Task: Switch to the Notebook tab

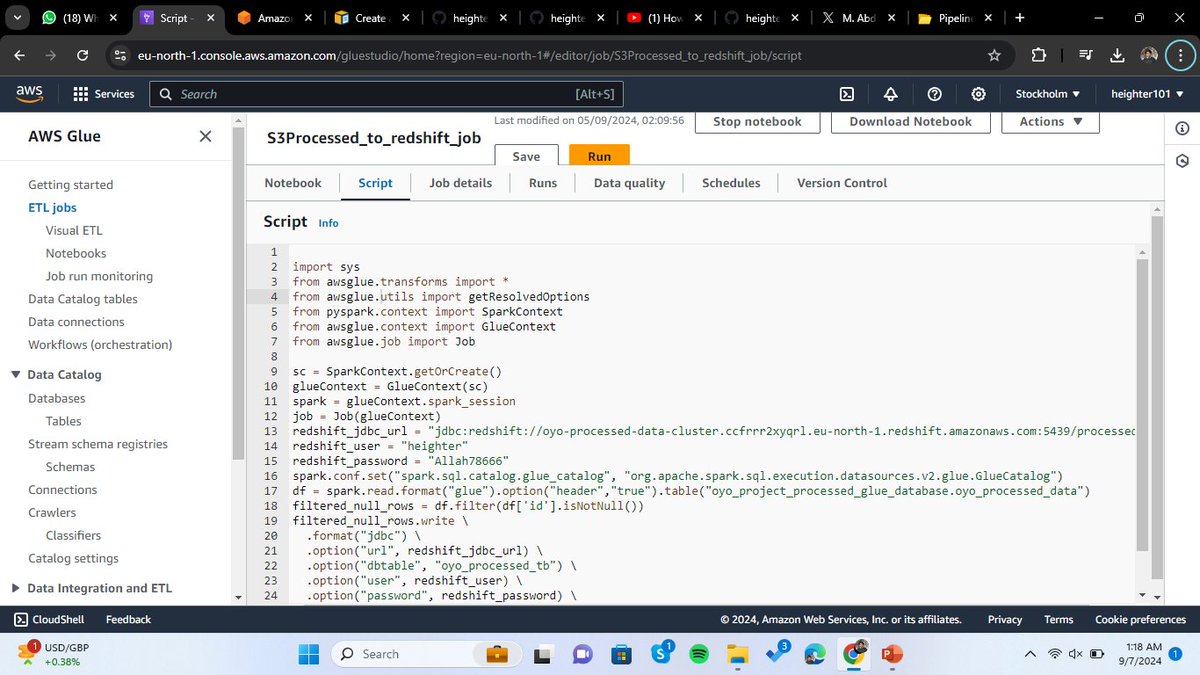Action: coord(293,183)
